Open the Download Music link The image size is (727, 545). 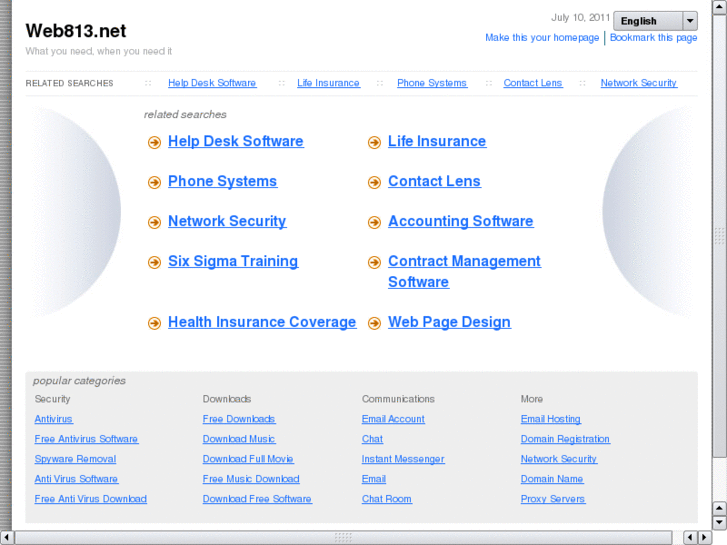click(x=239, y=439)
